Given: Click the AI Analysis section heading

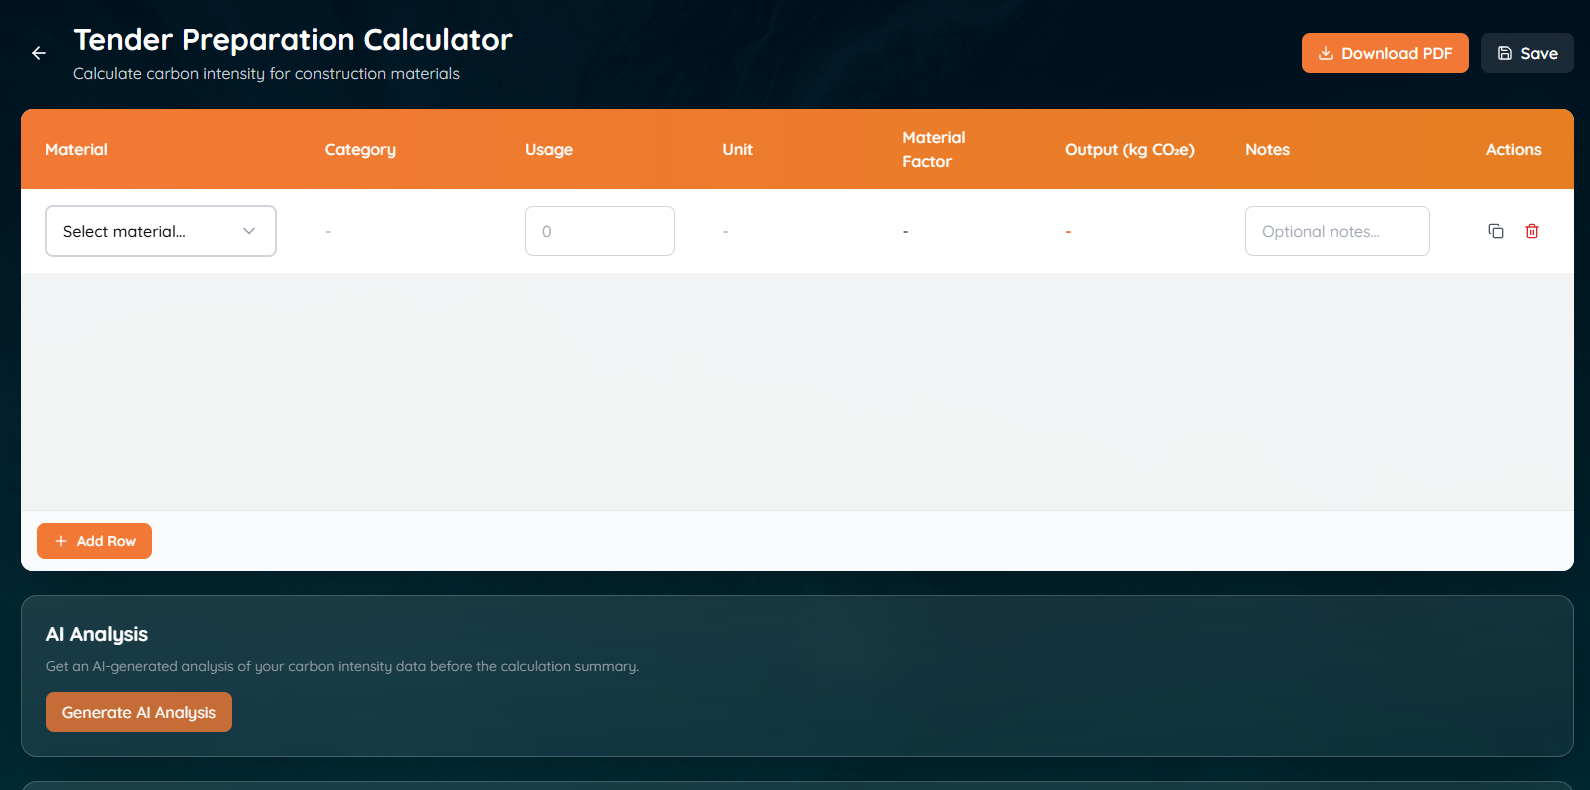Looking at the screenshot, I should tap(97, 634).
